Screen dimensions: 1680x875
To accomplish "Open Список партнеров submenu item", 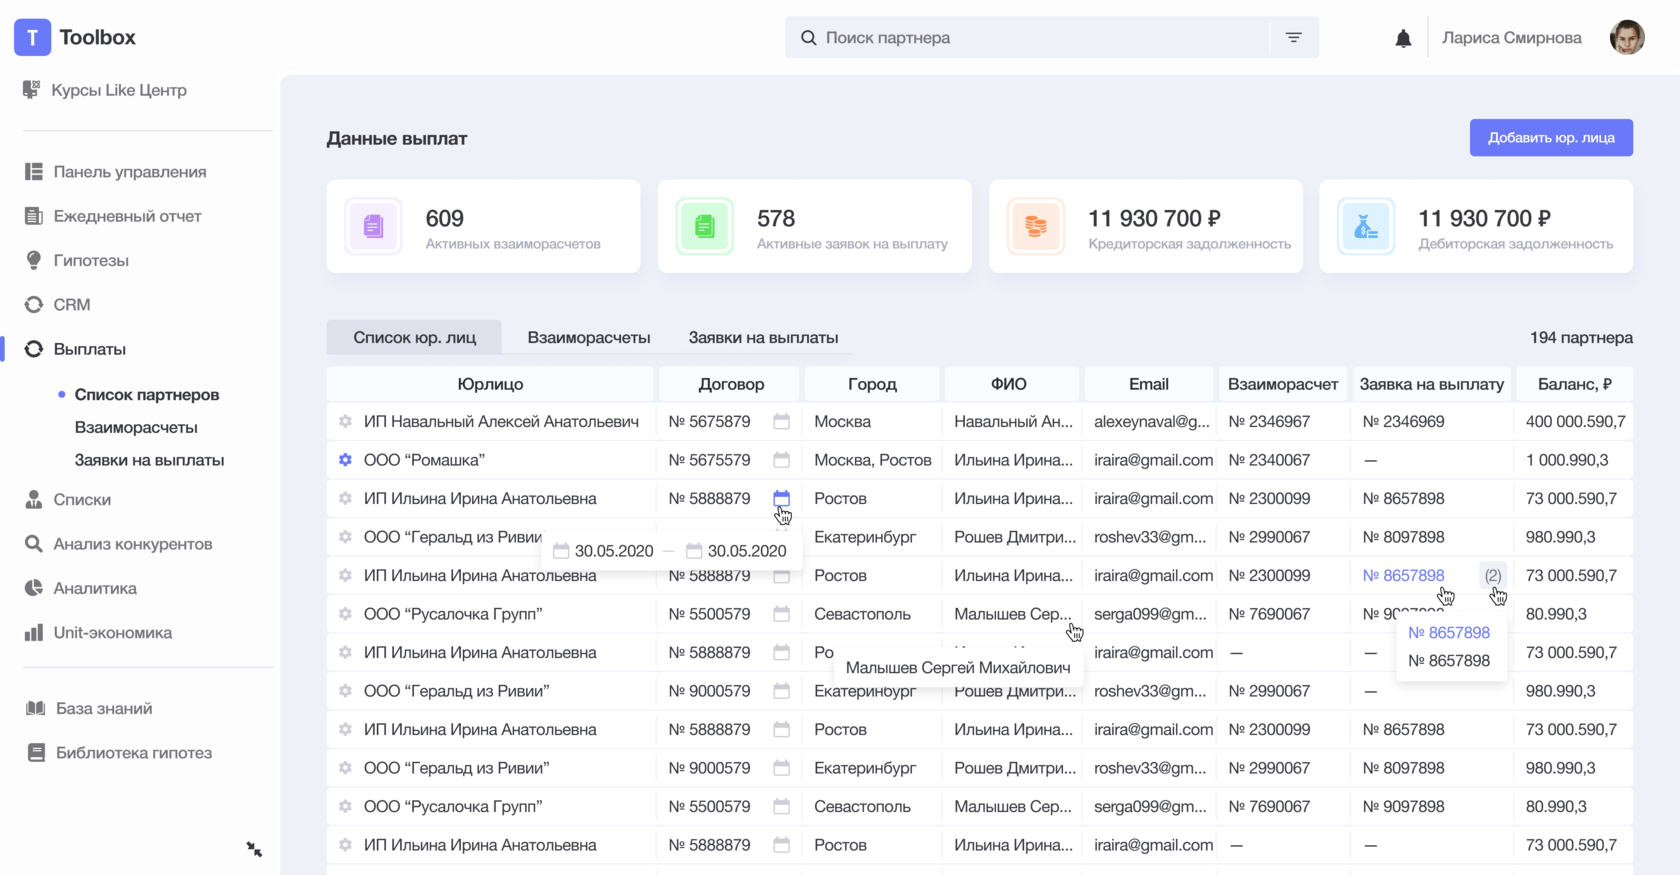I will coord(146,394).
